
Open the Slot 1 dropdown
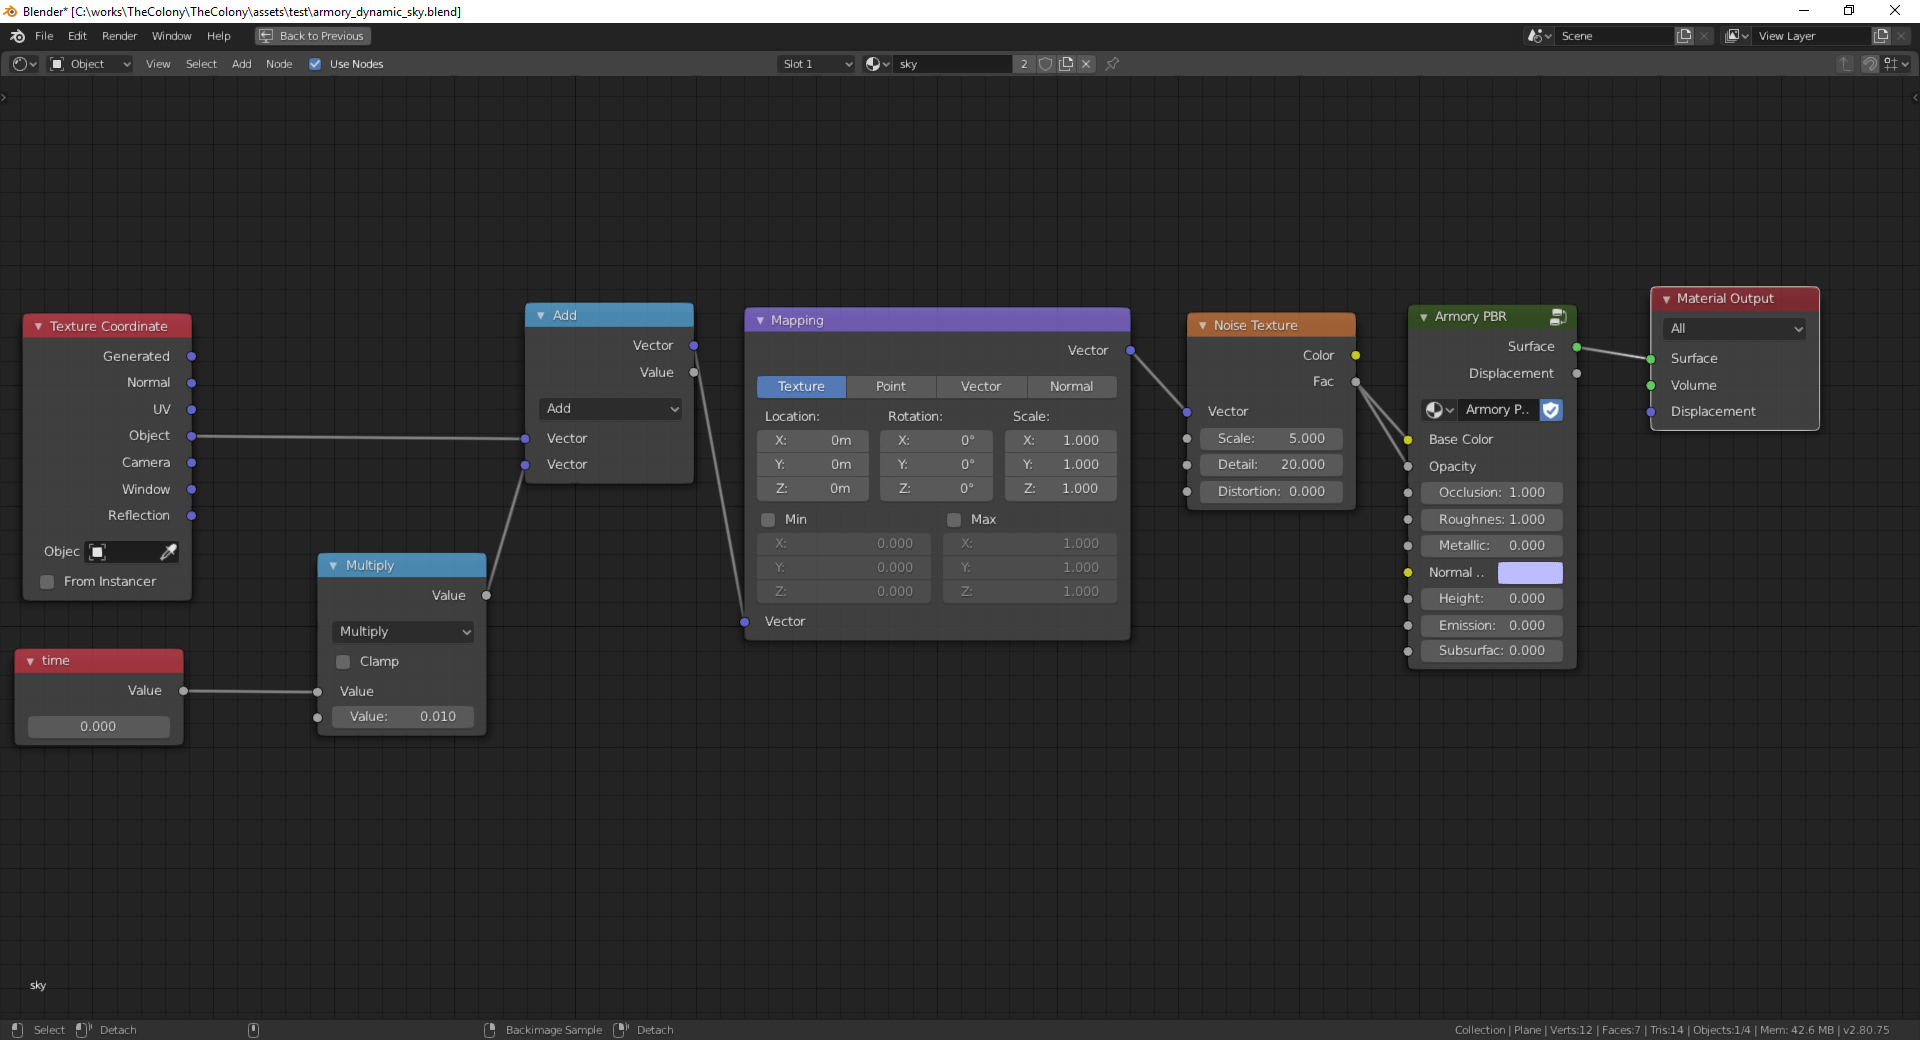815,63
